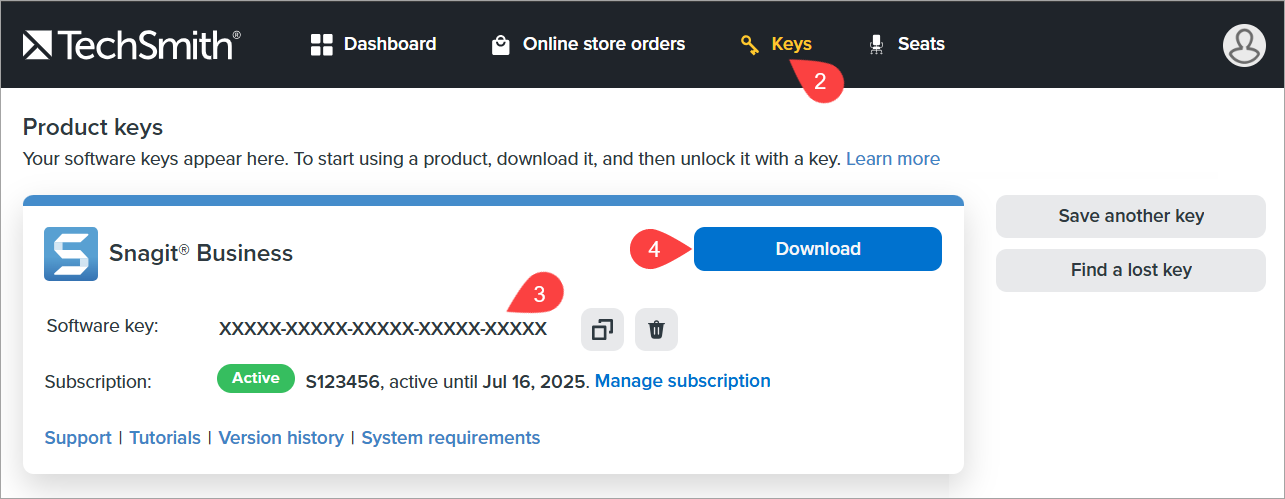
Task: Click Save another key button
Action: pyautogui.click(x=1131, y=216)
